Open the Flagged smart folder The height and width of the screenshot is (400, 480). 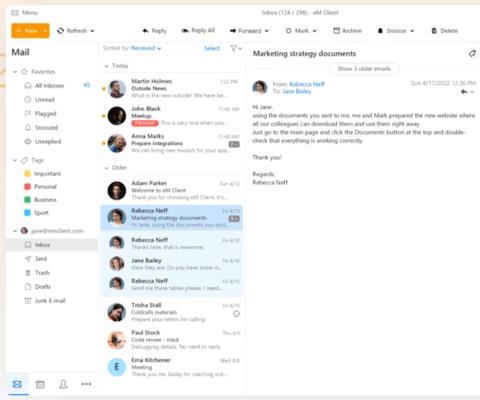52,114
